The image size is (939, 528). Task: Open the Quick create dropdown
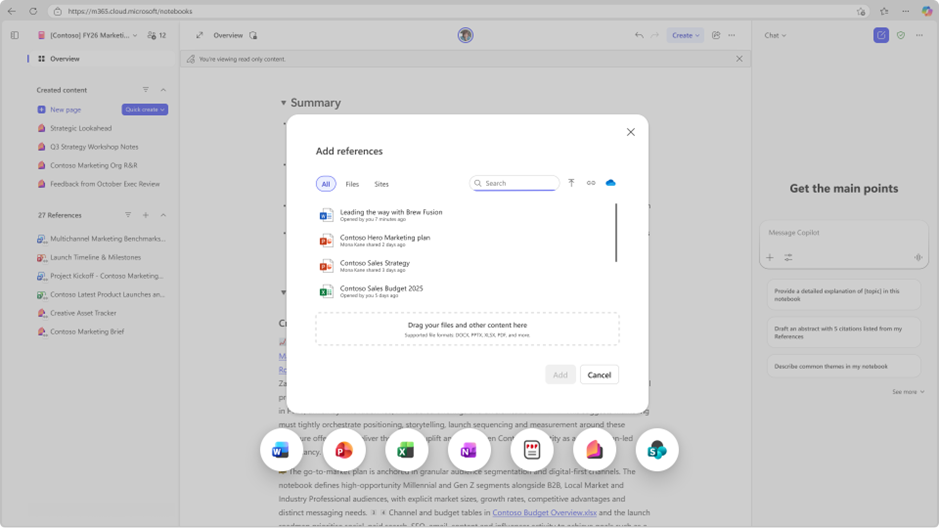145,110
